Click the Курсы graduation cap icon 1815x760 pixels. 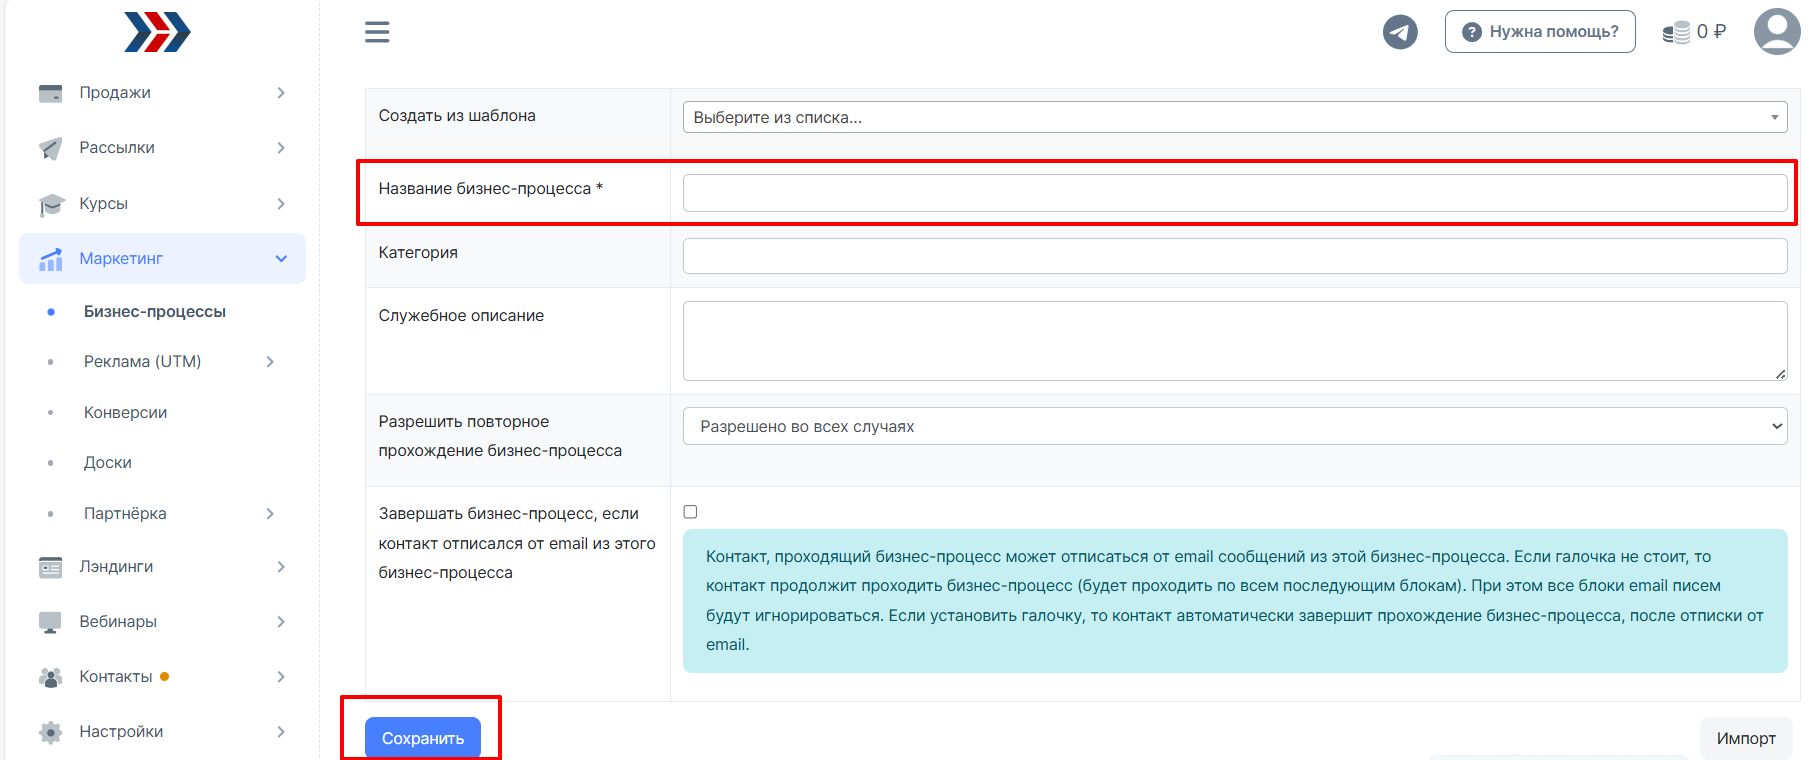50,204
